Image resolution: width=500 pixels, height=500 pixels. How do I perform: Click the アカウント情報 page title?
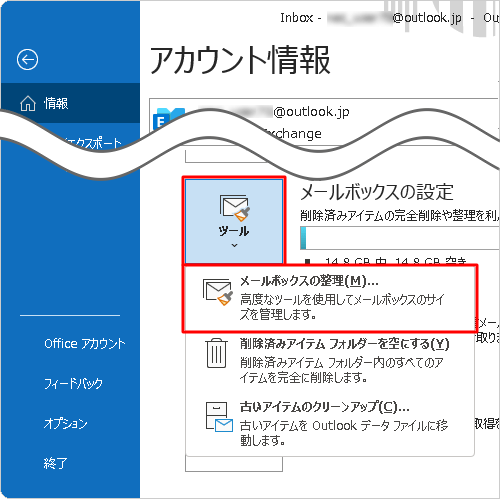[x=240, y=60]
